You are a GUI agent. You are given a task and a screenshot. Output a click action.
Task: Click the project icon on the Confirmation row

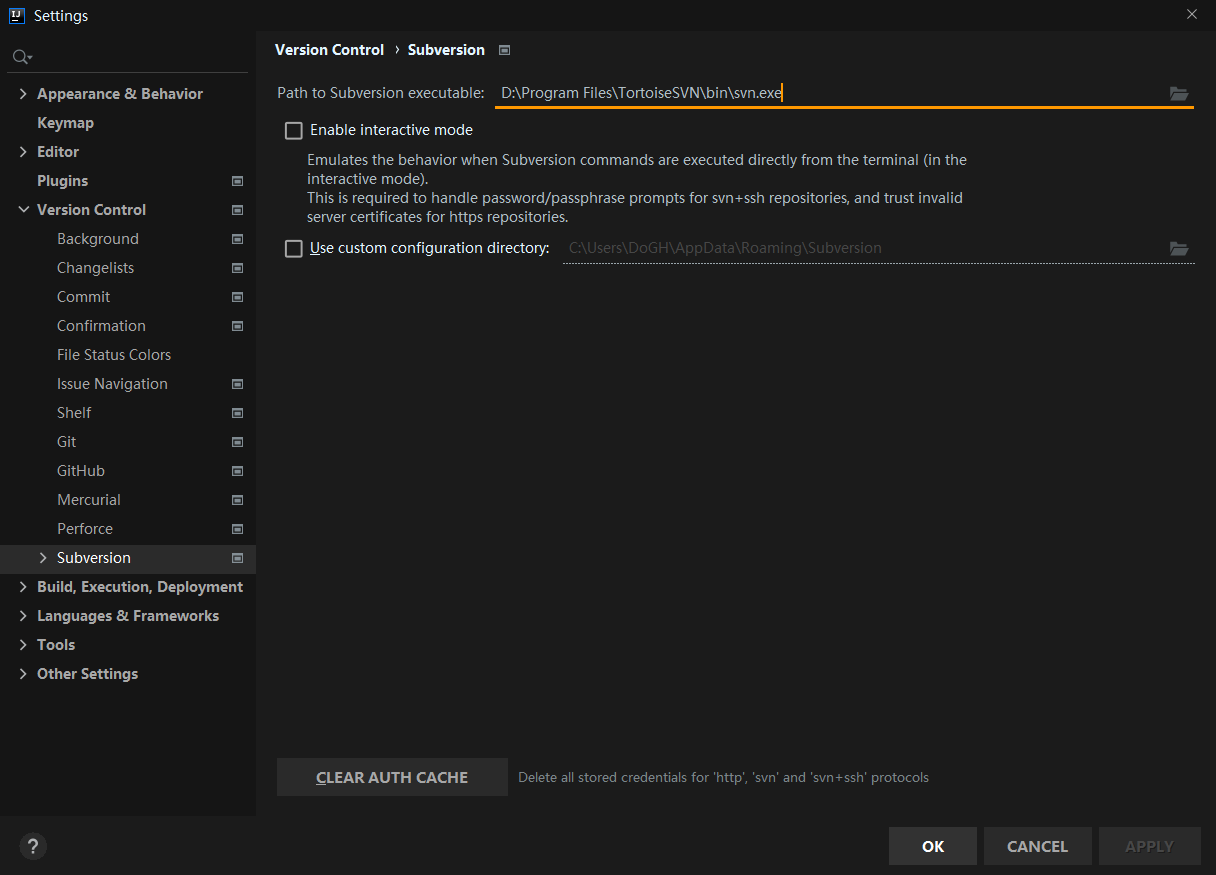pyautogui.click(x=237, y=326)
